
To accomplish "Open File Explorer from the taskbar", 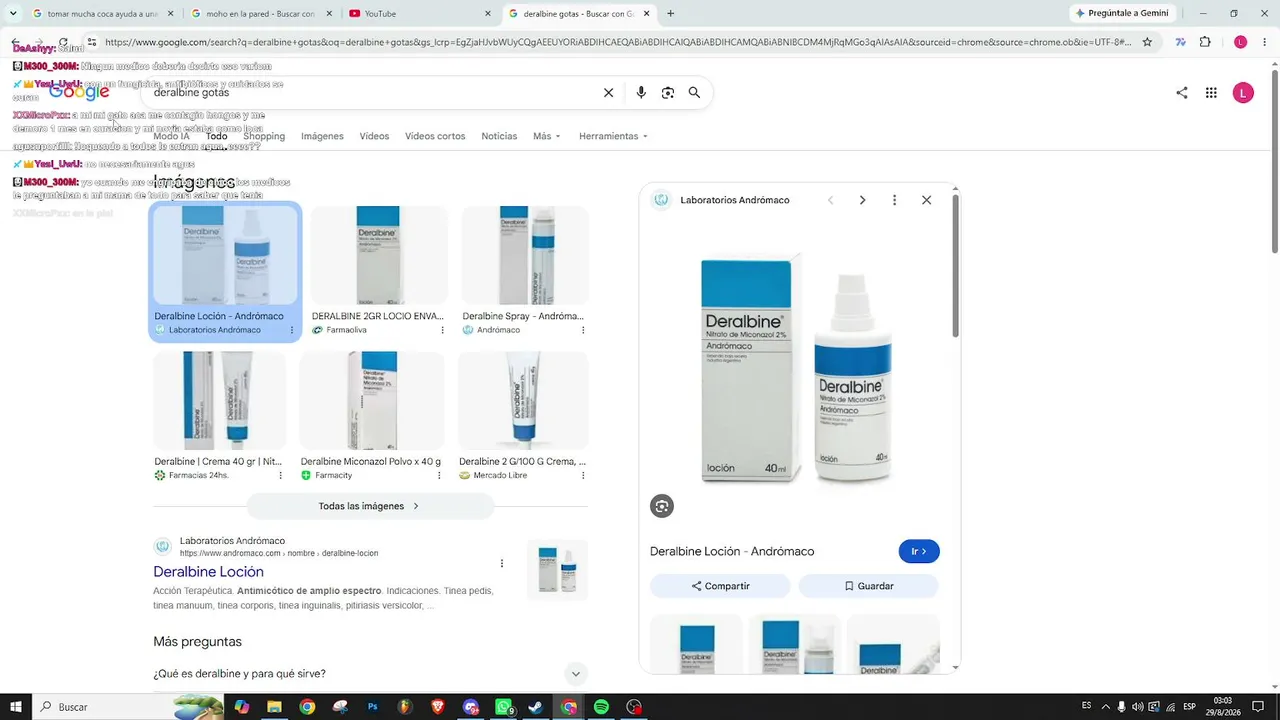I will [274, 707].
